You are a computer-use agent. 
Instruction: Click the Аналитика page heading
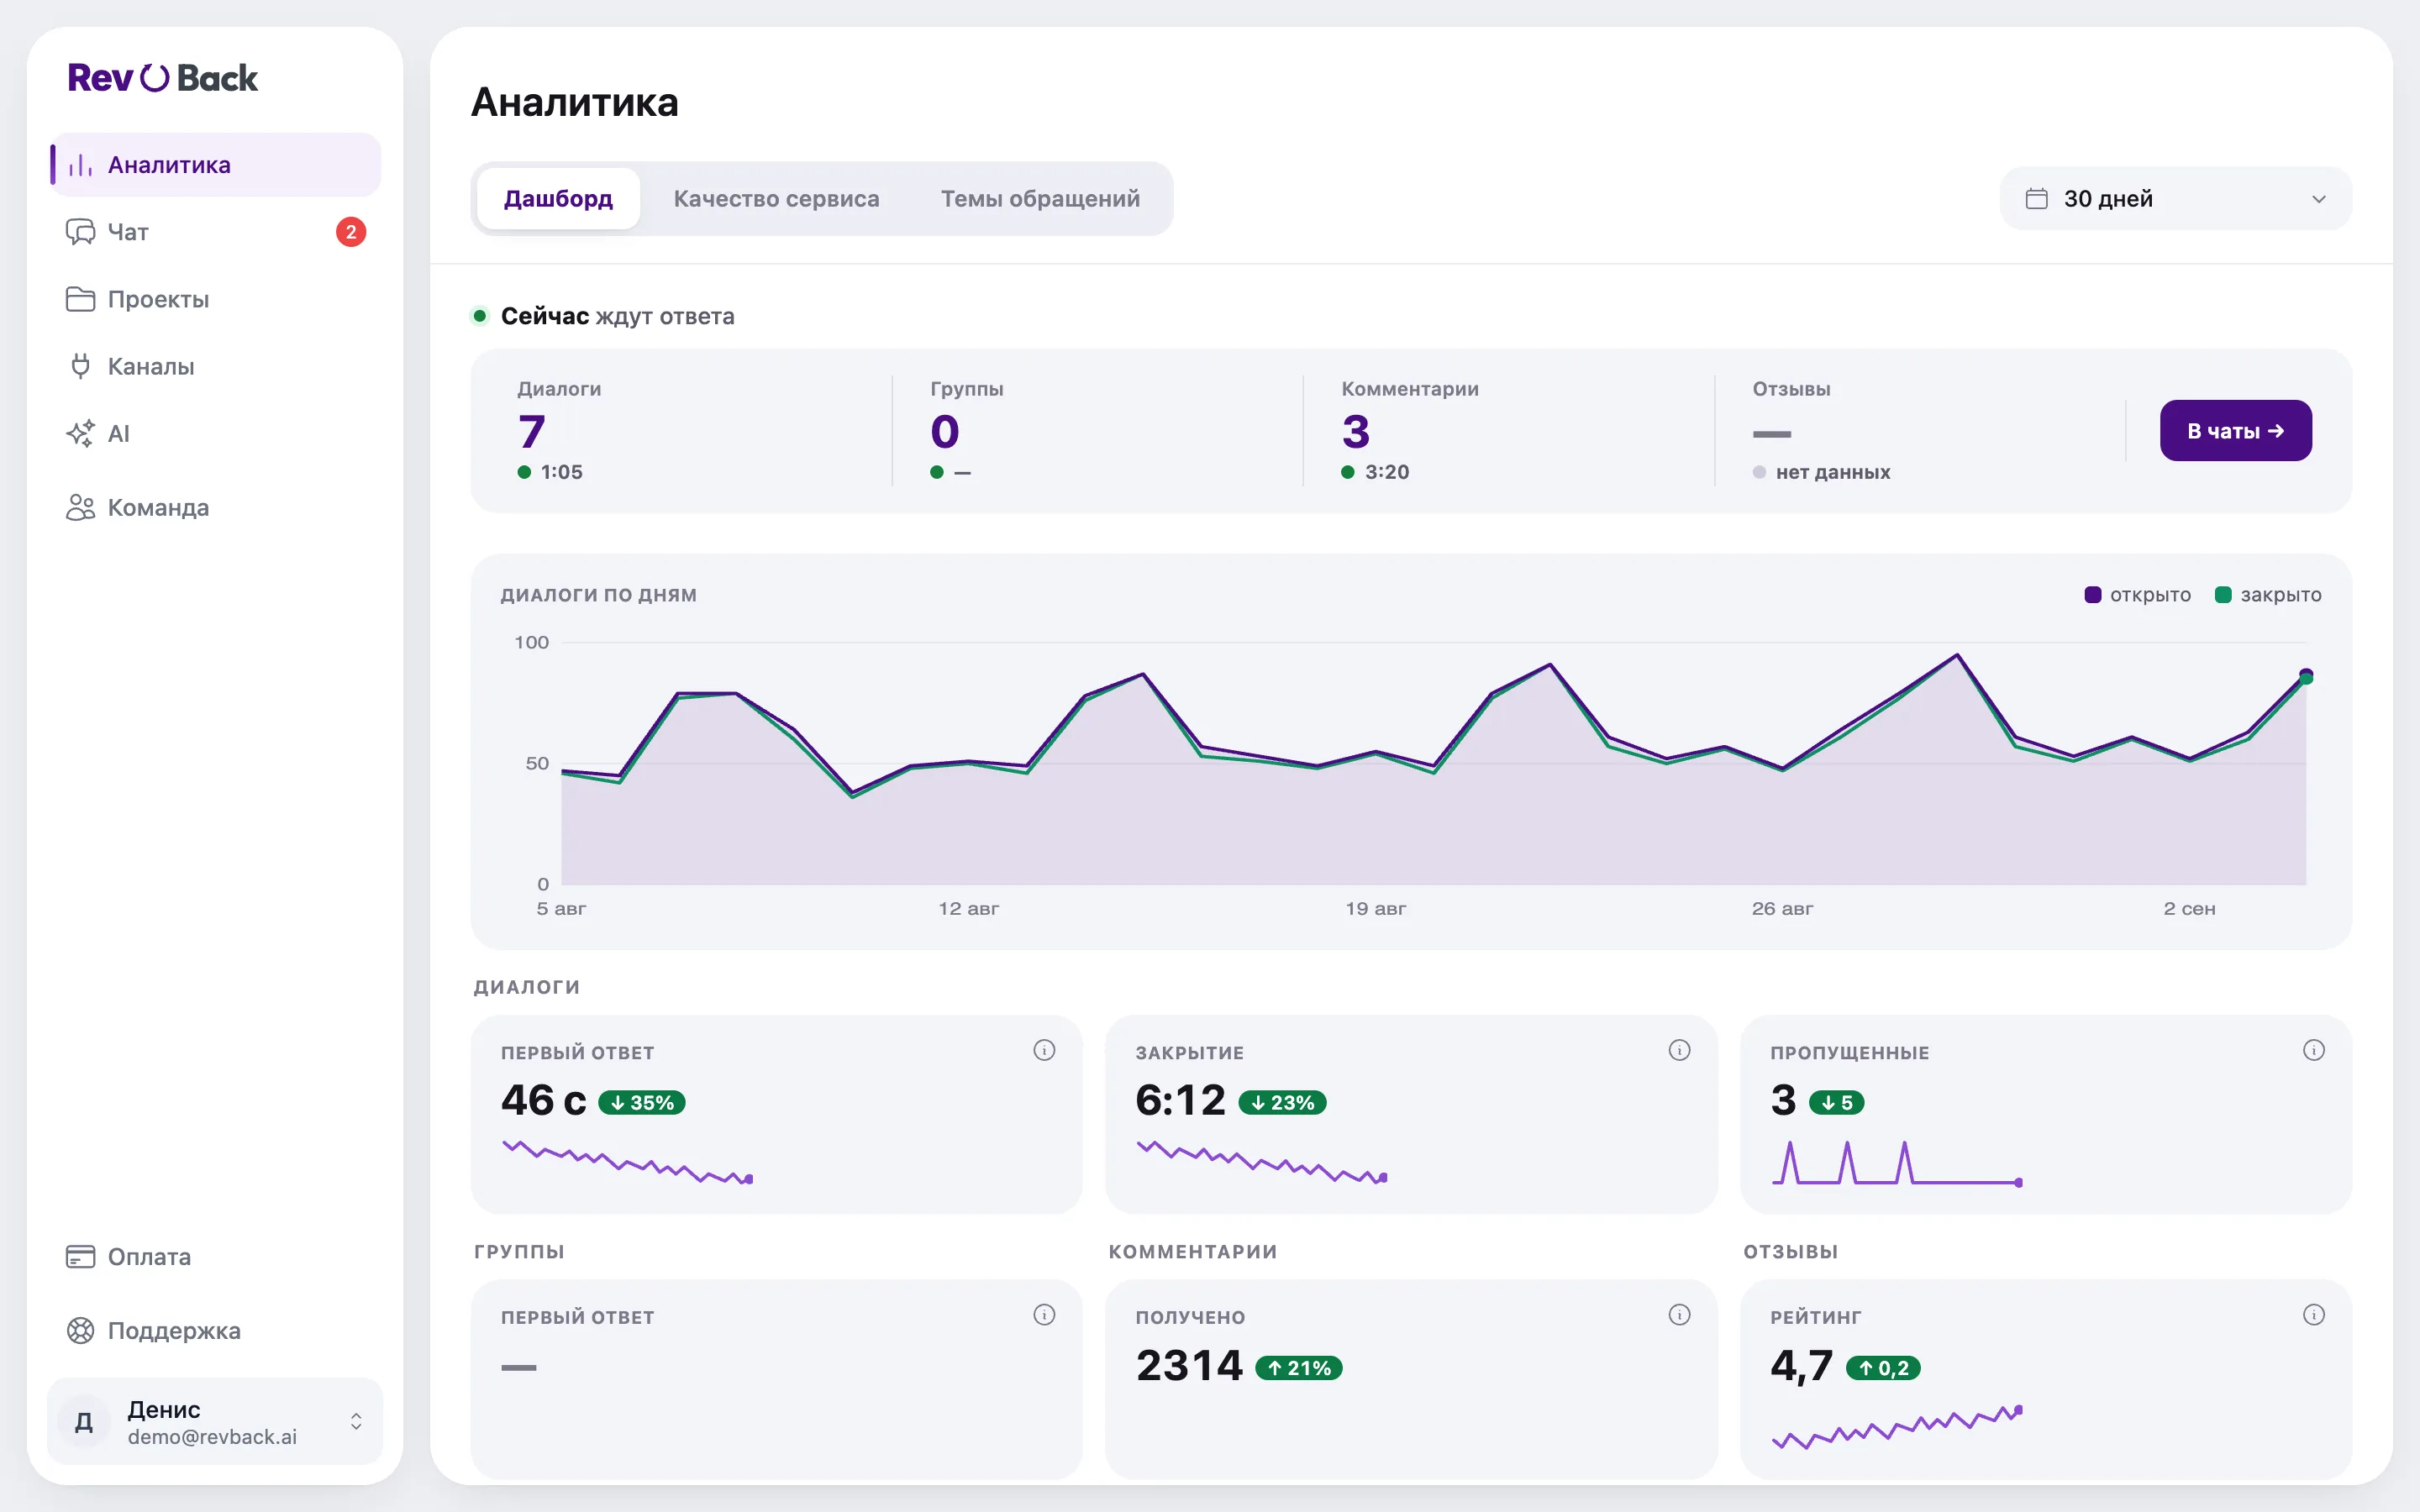[x=575, y=102]
